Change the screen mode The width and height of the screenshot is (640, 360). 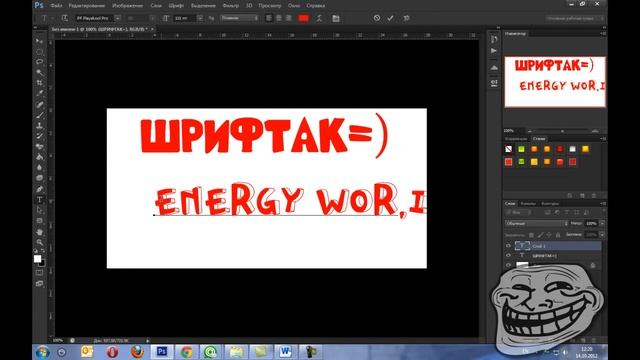39,283
